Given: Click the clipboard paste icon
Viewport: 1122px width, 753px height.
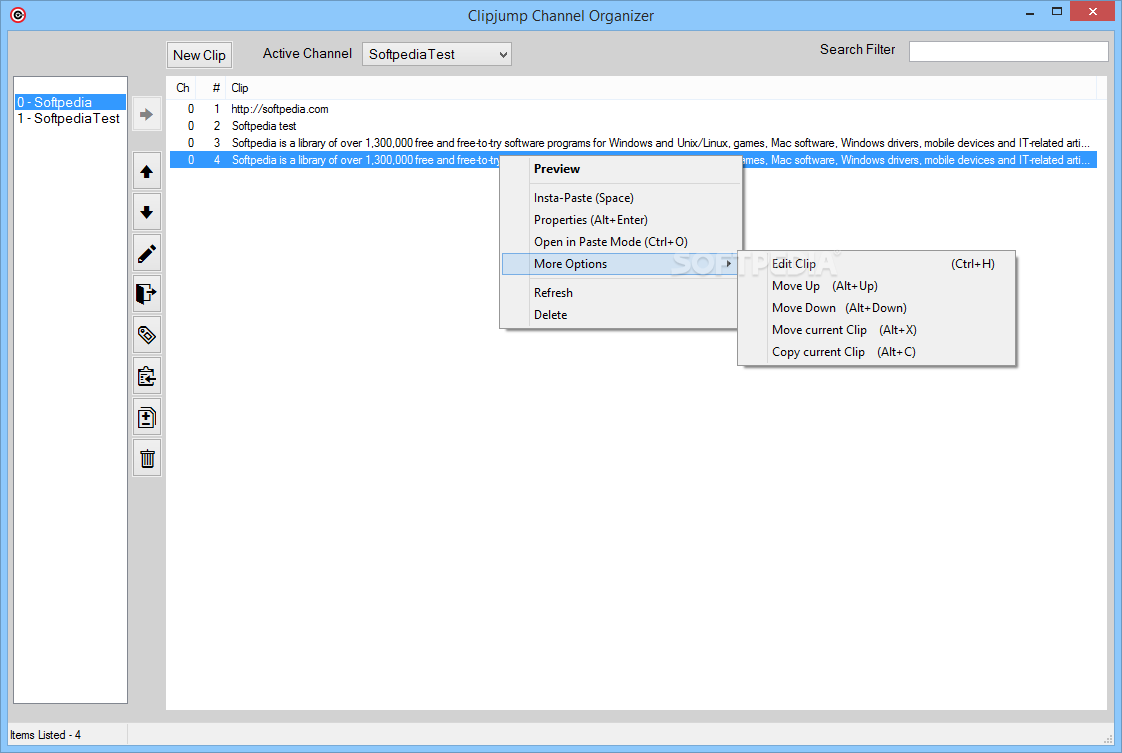Looking at the screenshot, I should point(147,376).
